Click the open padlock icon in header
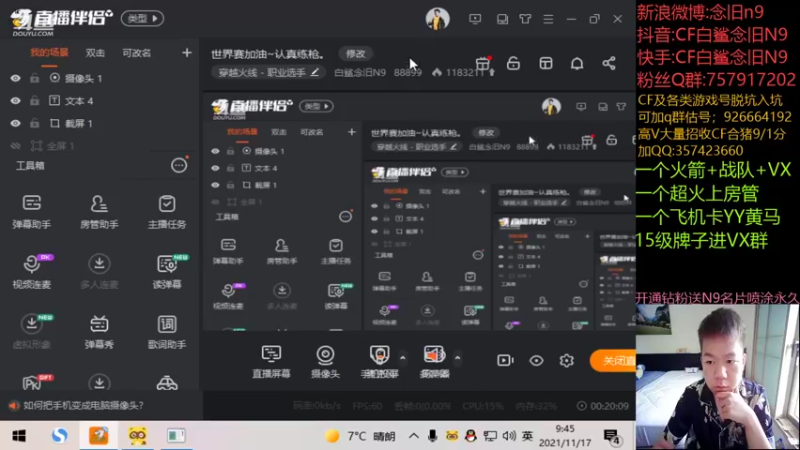The width and height of the screenshot is (800, 450). click(513, 63)
